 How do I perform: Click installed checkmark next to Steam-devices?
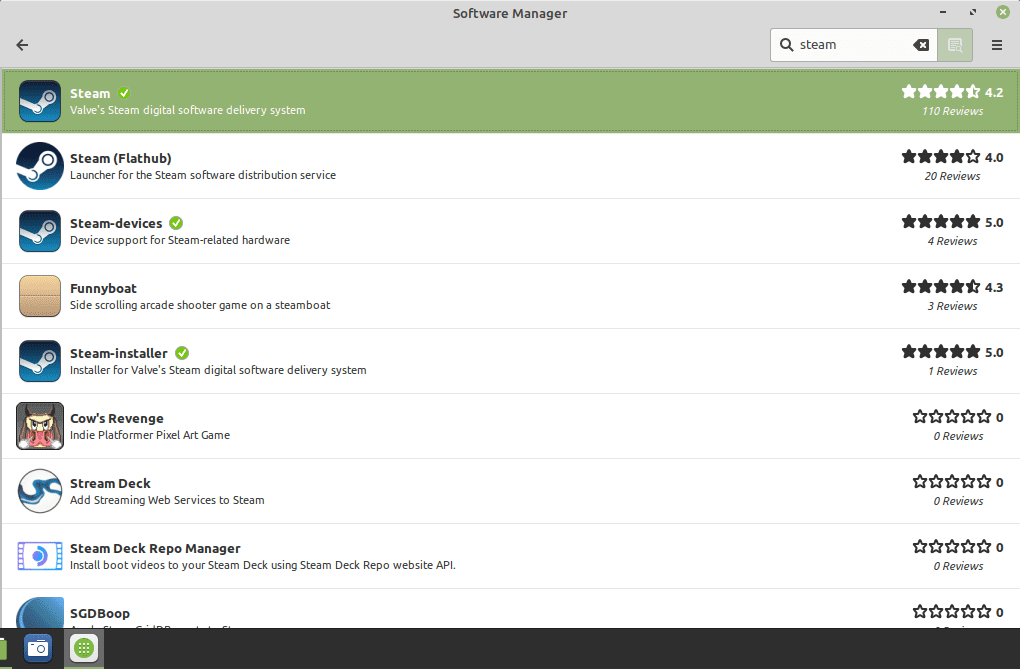coord(176,223)
